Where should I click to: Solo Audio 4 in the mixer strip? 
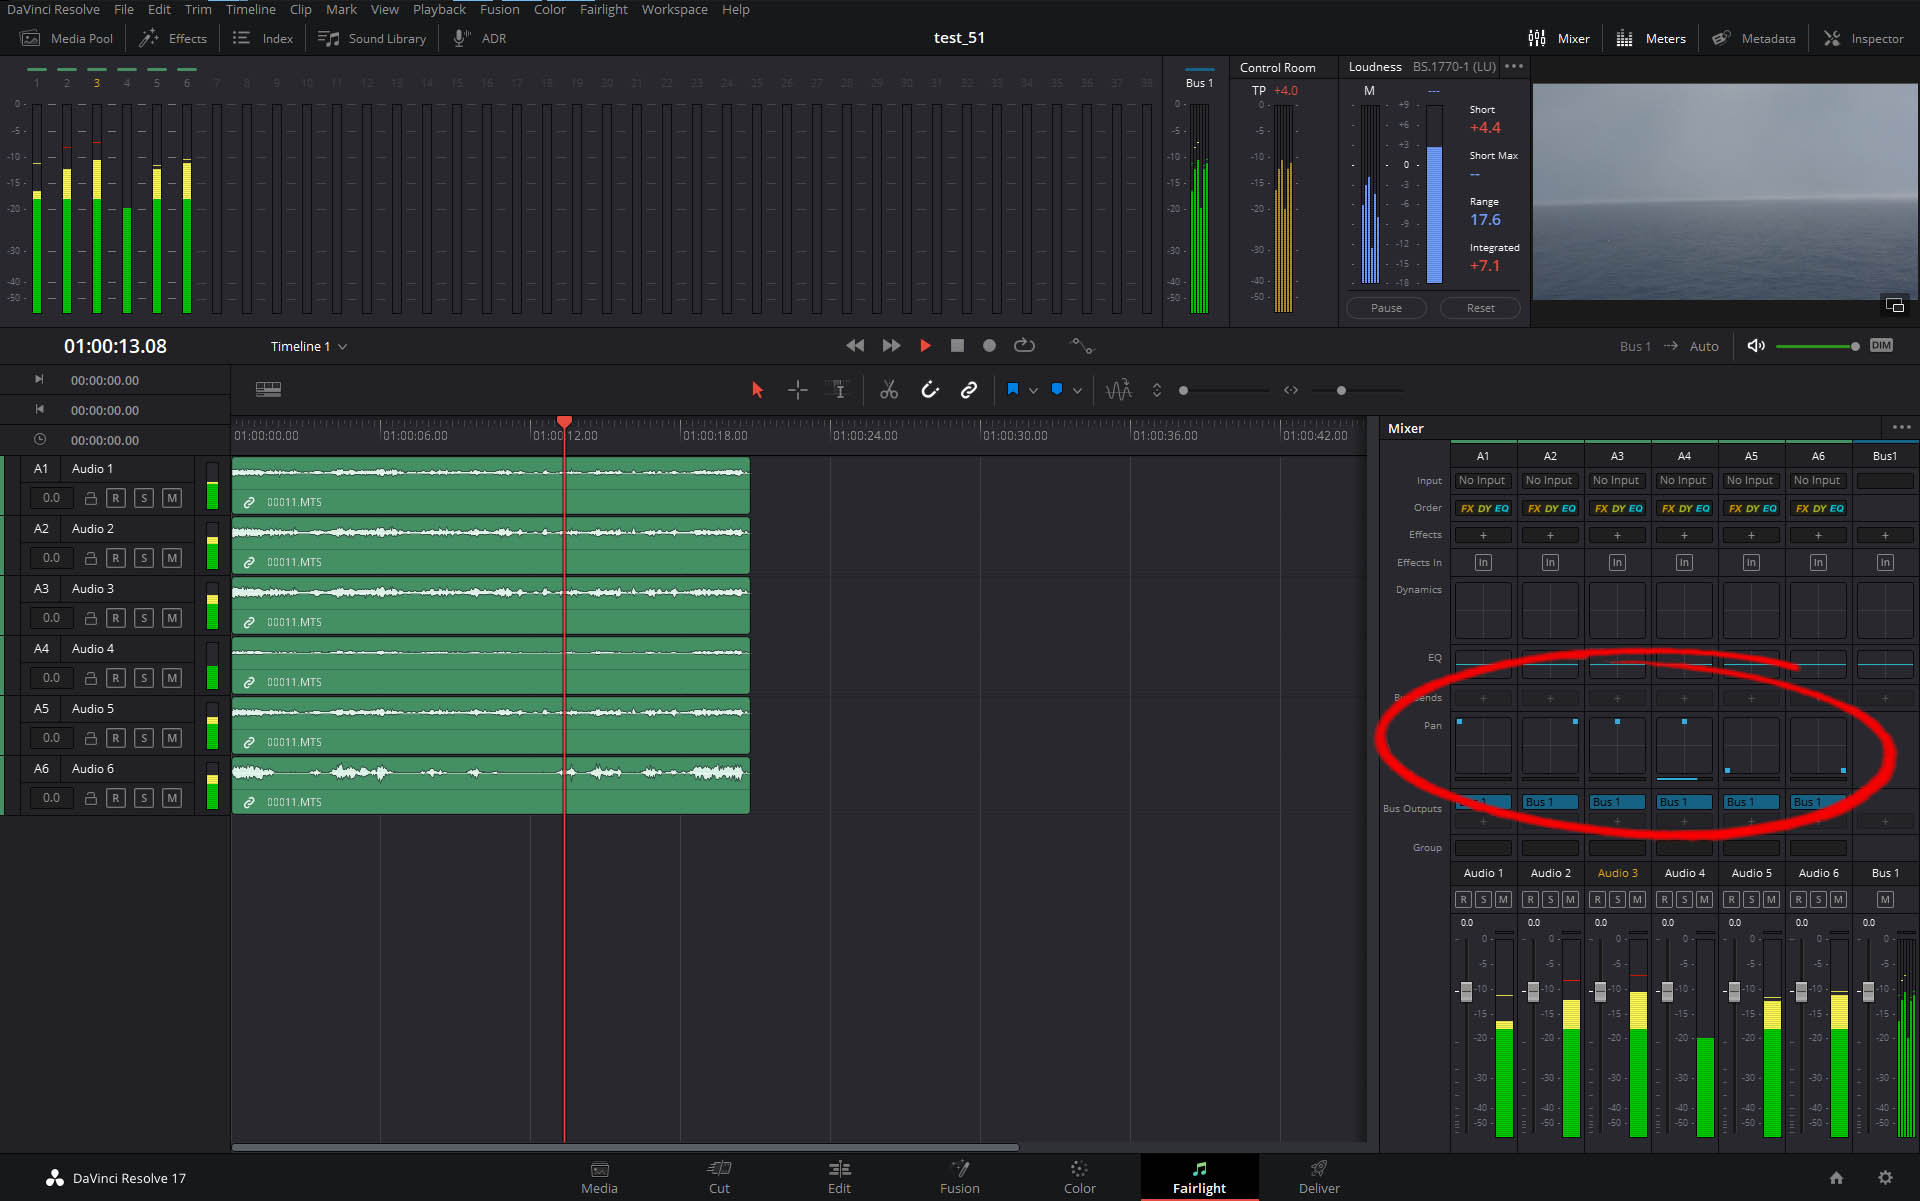coord(1684,900)
